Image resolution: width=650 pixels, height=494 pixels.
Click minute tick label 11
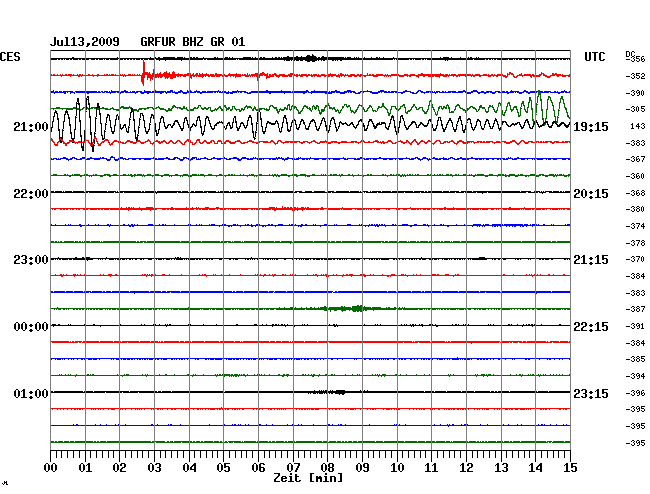[432, 468]
